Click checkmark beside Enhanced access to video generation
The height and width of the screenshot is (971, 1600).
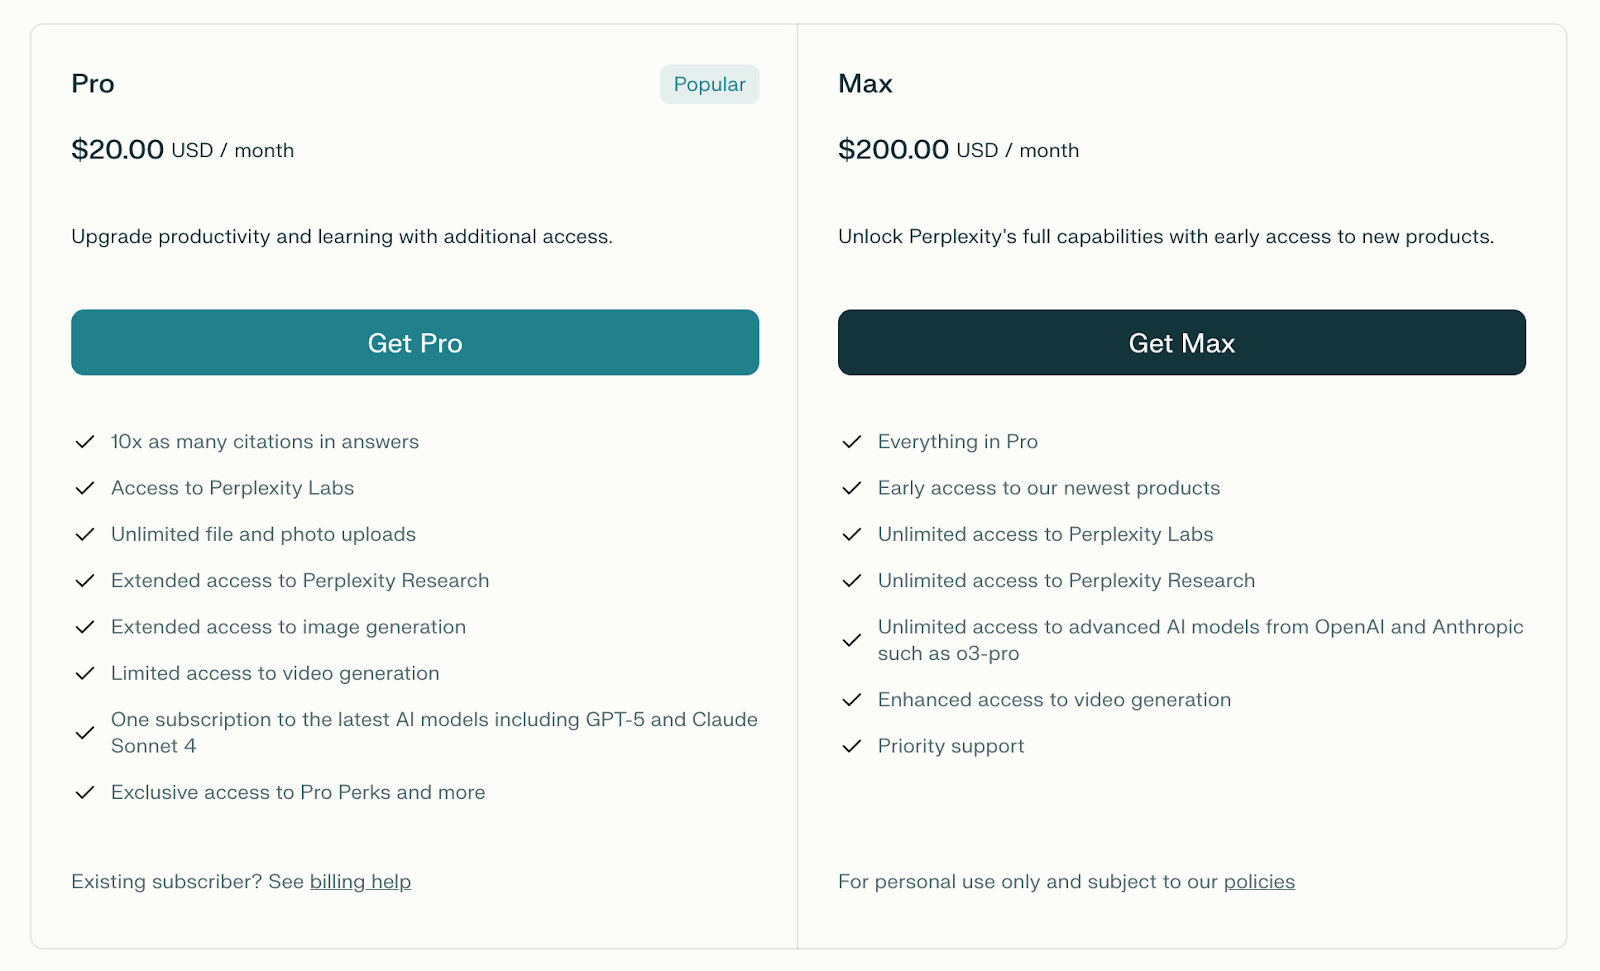point(852,700)
